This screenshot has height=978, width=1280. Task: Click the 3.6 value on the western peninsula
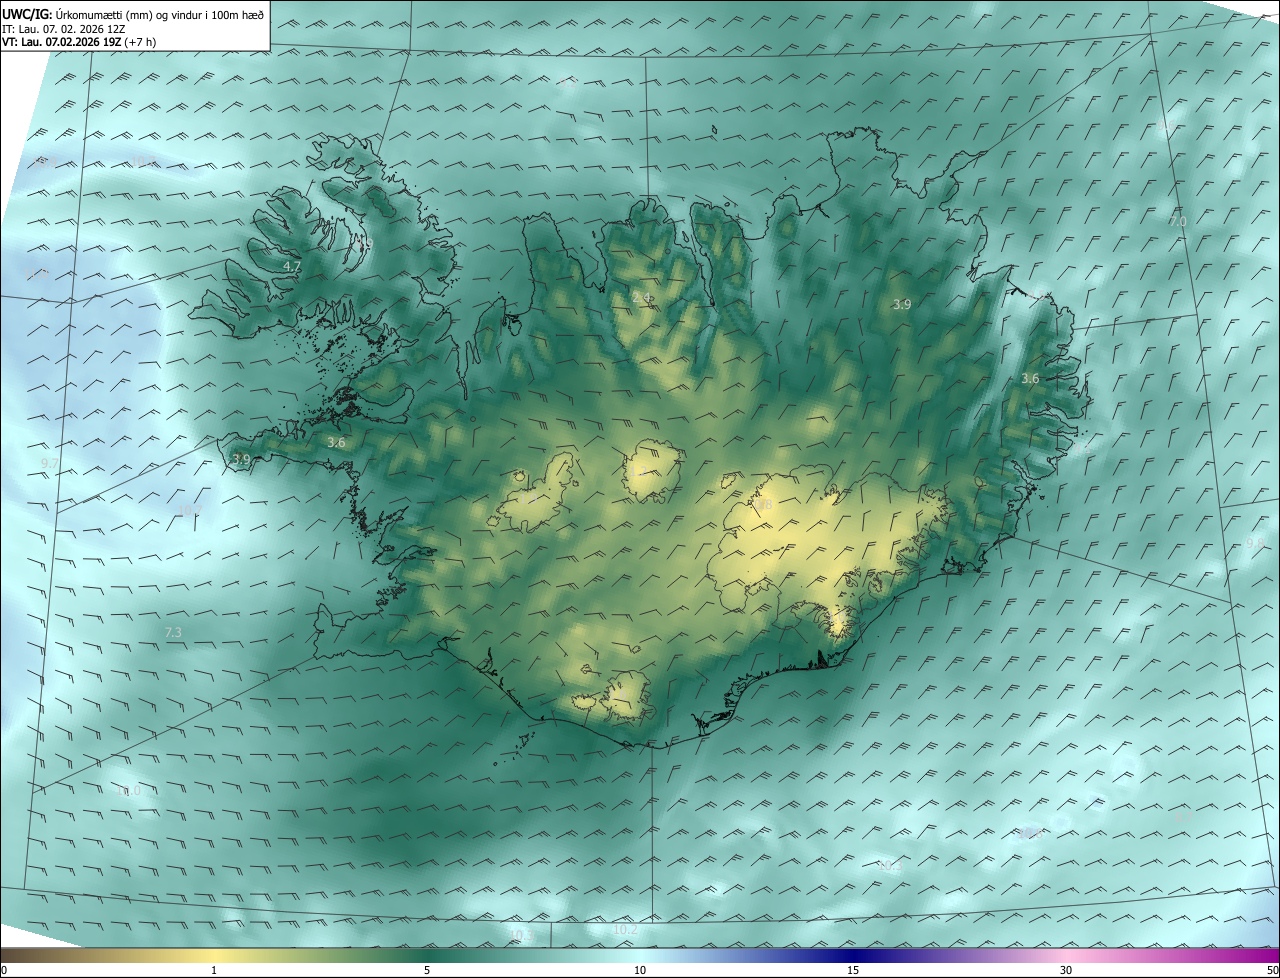[x=336, y=442]
